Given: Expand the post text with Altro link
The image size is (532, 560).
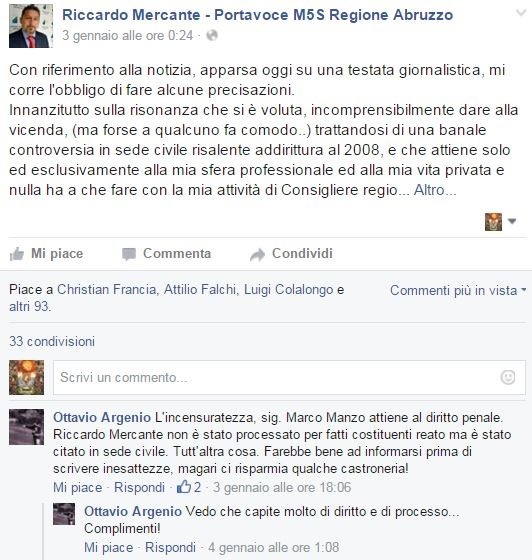Looking at the screenshot, I should [x=435, y=190].
